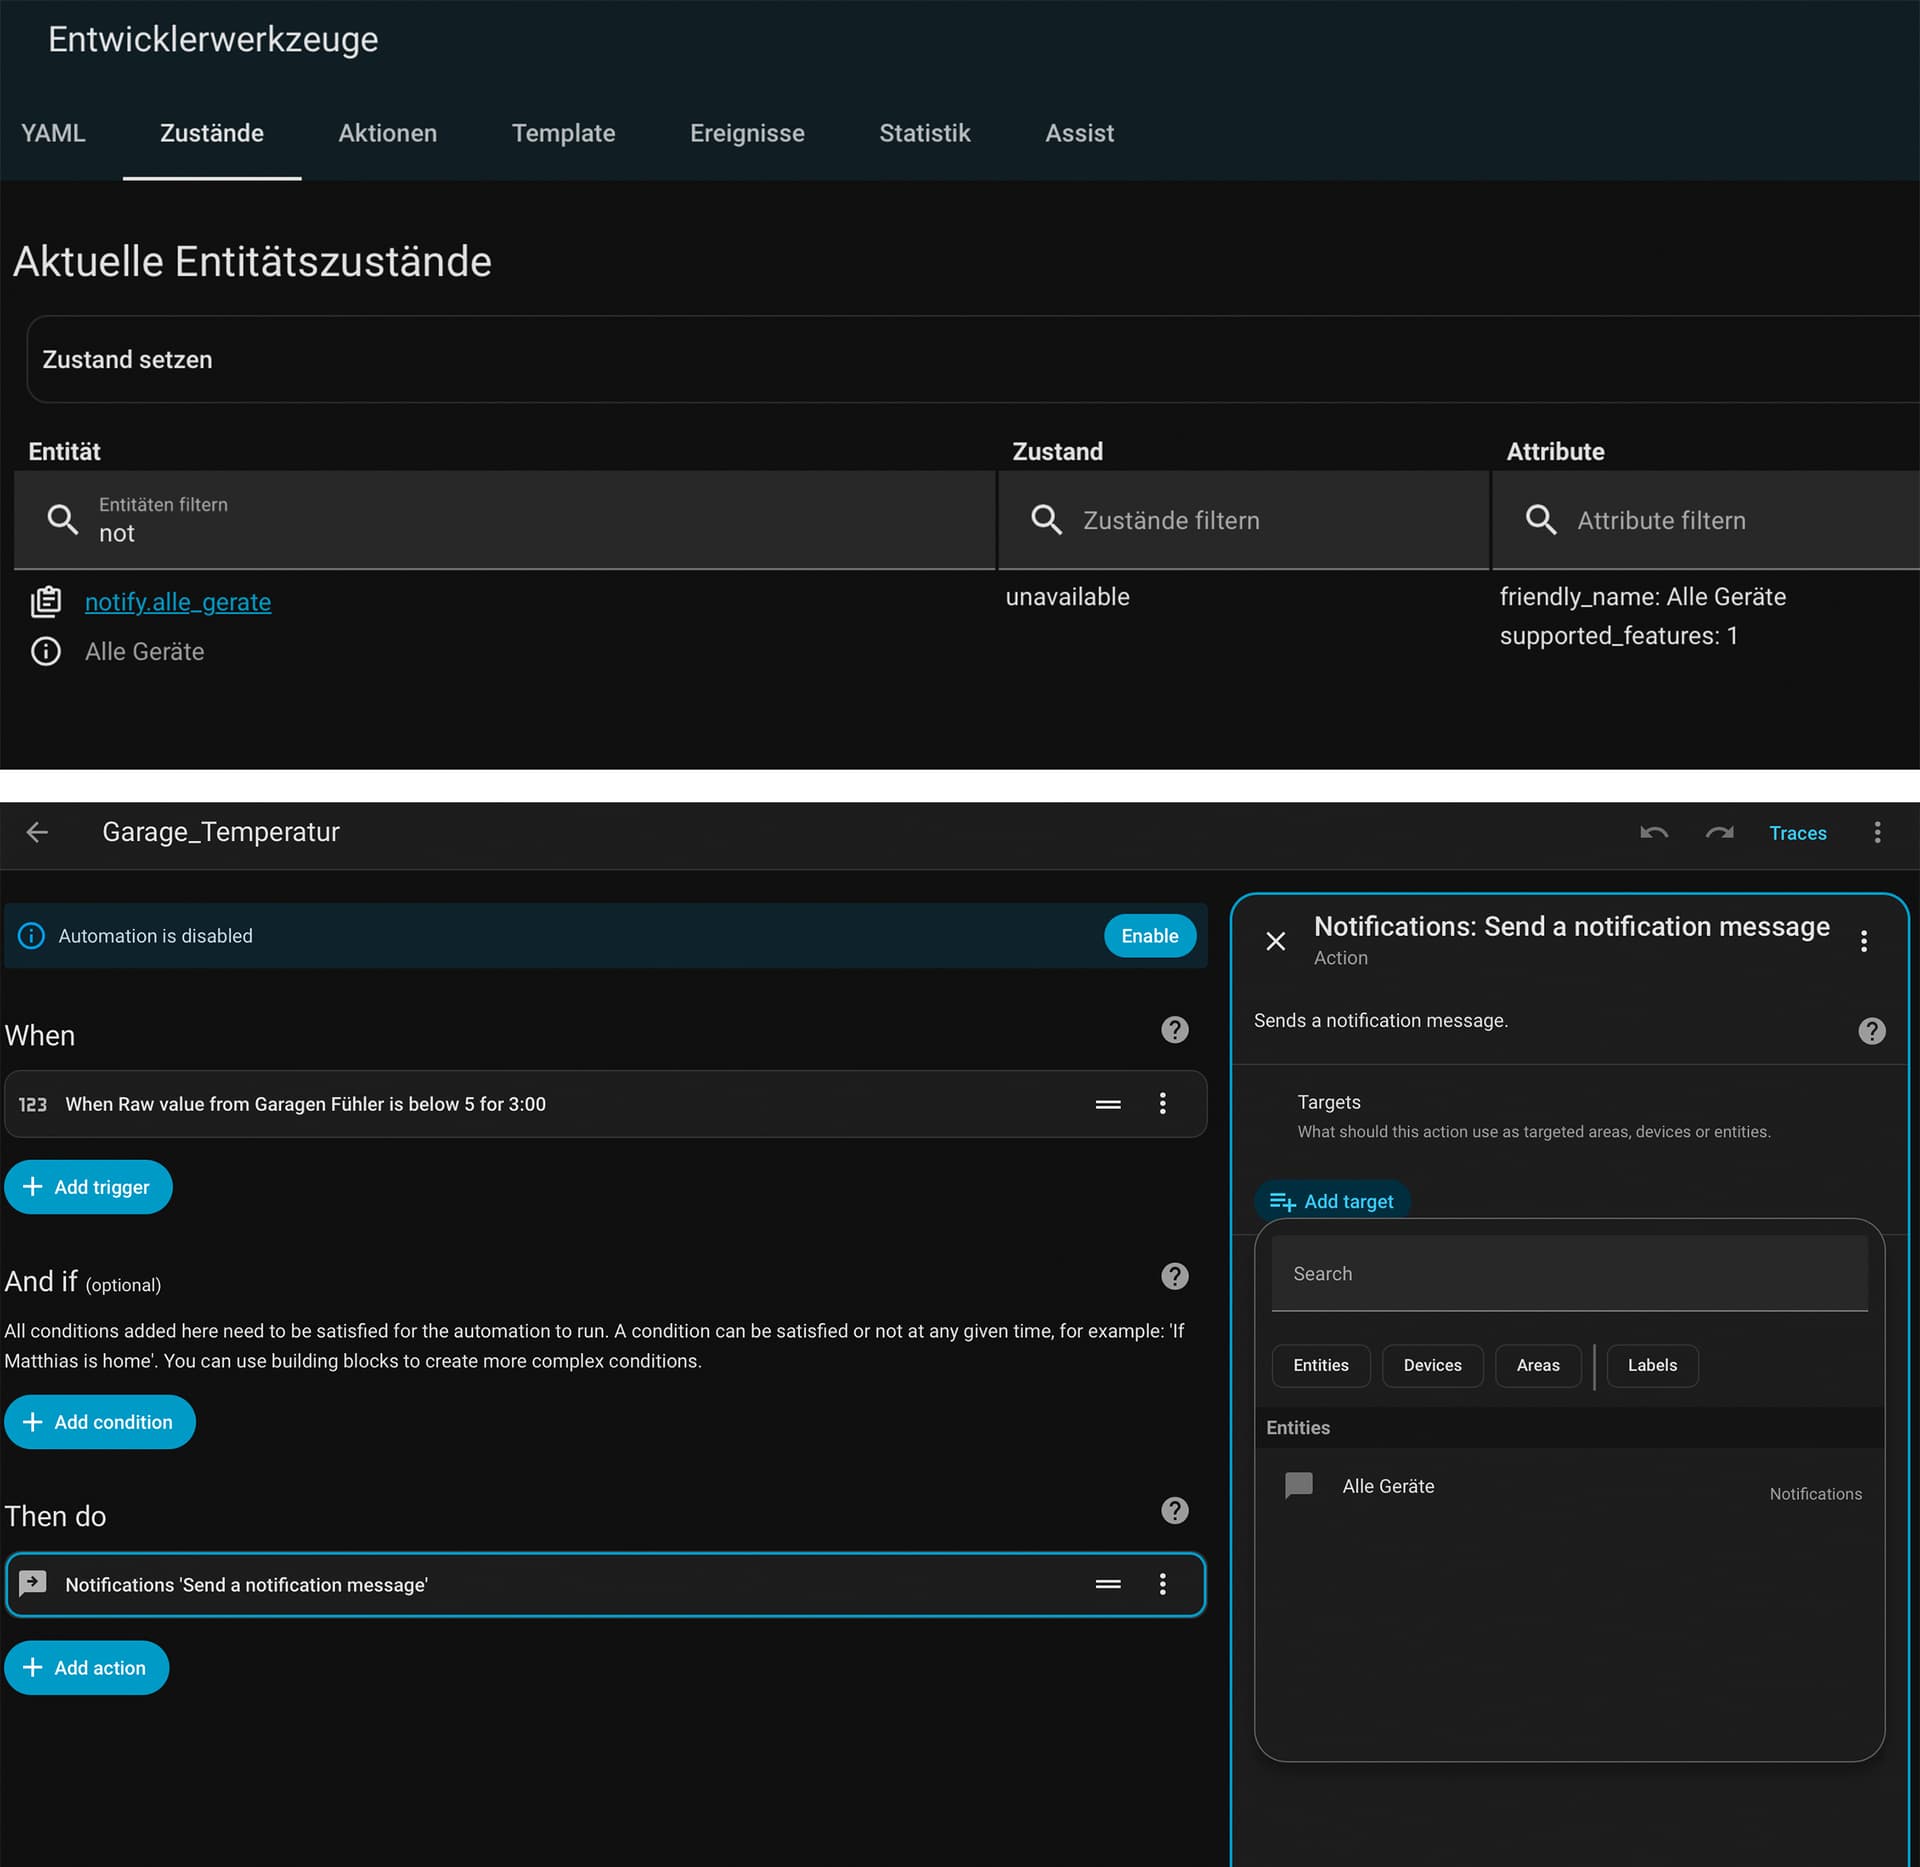Close the notification action panel
The height and width of the screenshot is (1867, 1920).
pos(1275,941)
